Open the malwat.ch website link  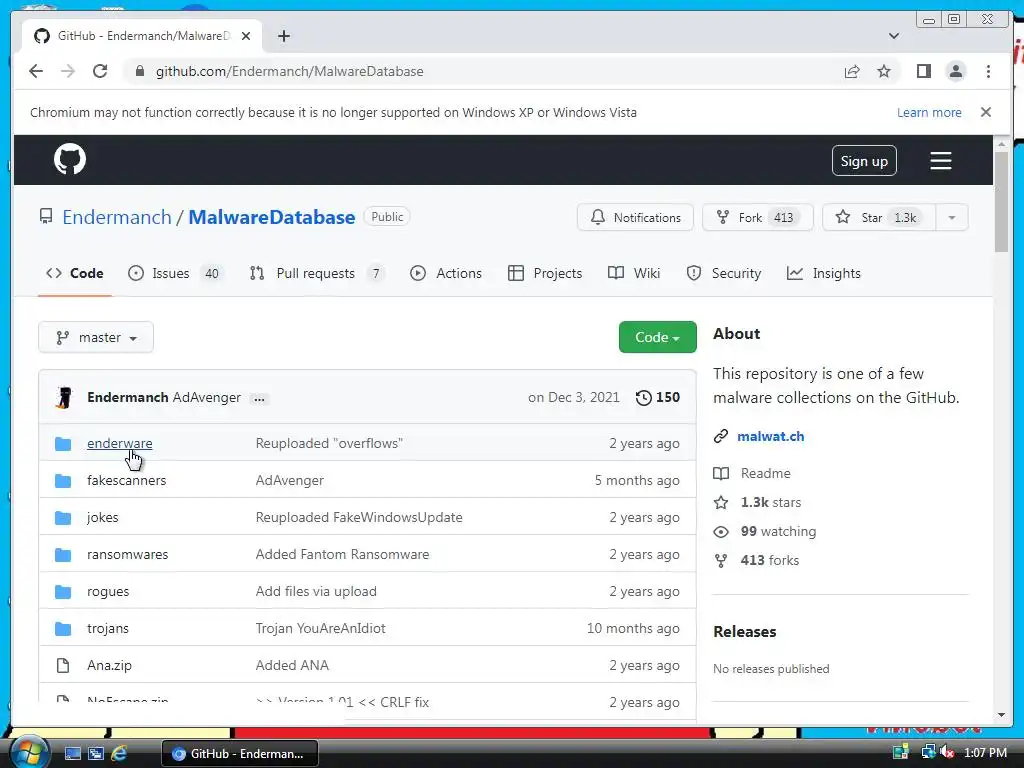[x=771, y=436]
